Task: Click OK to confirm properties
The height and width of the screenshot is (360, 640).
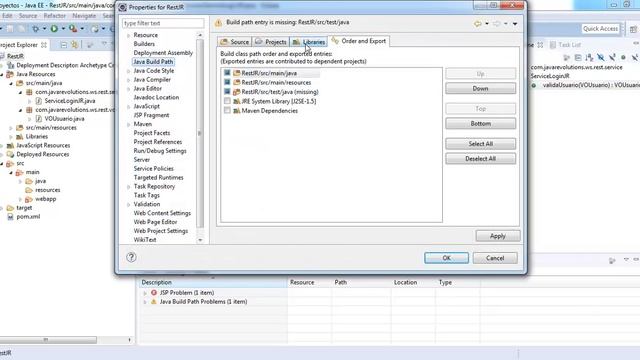Action: pyautogui.click(x=446, y=258)
